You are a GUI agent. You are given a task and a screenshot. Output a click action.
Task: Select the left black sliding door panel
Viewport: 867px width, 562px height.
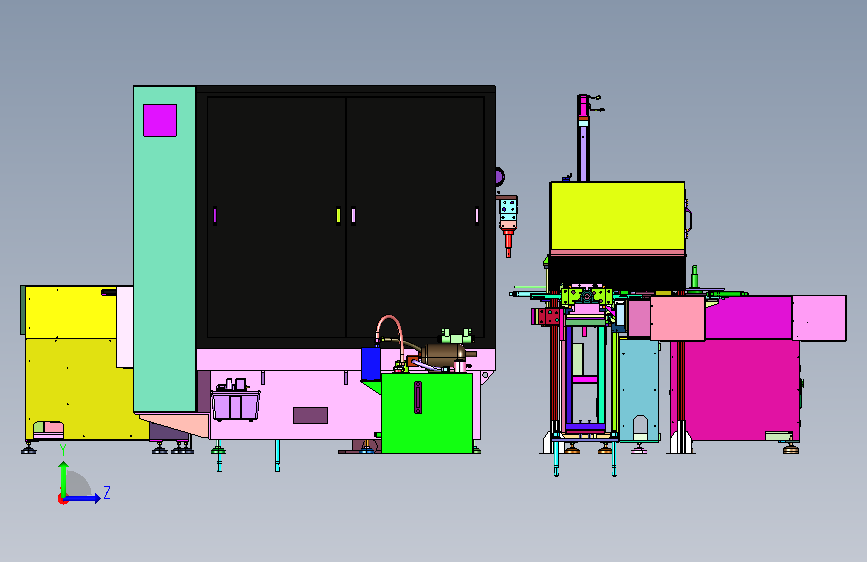click(276, 217)
